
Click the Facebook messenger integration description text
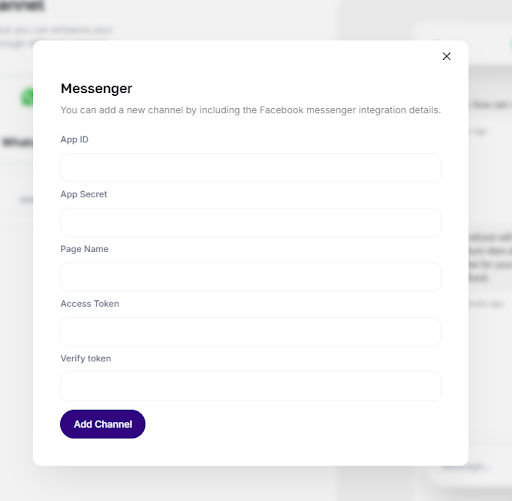pyautogui.click(x=251, y=110)
